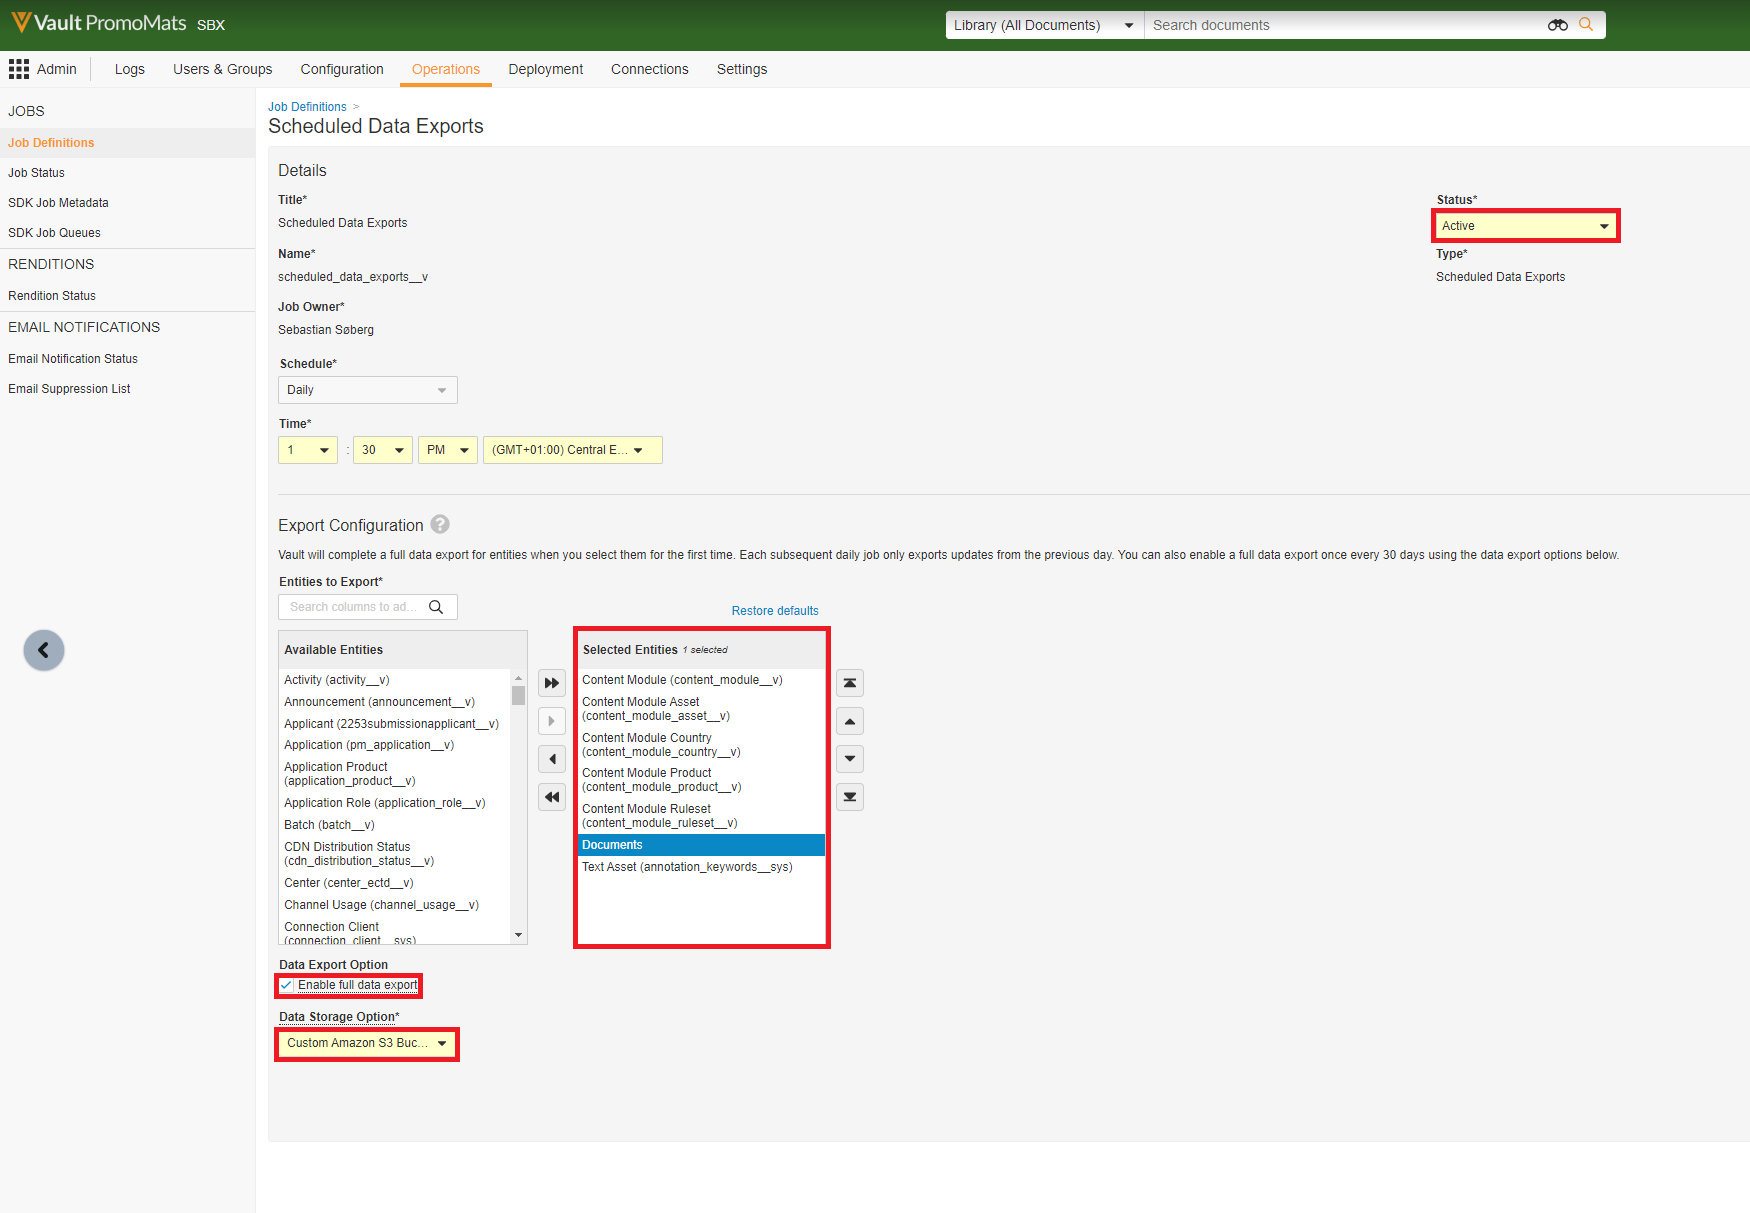This screenshot has height=1213, width=1750.
Task: Expand the Data Storage Option dropdown
Action: coord(367,1043)
